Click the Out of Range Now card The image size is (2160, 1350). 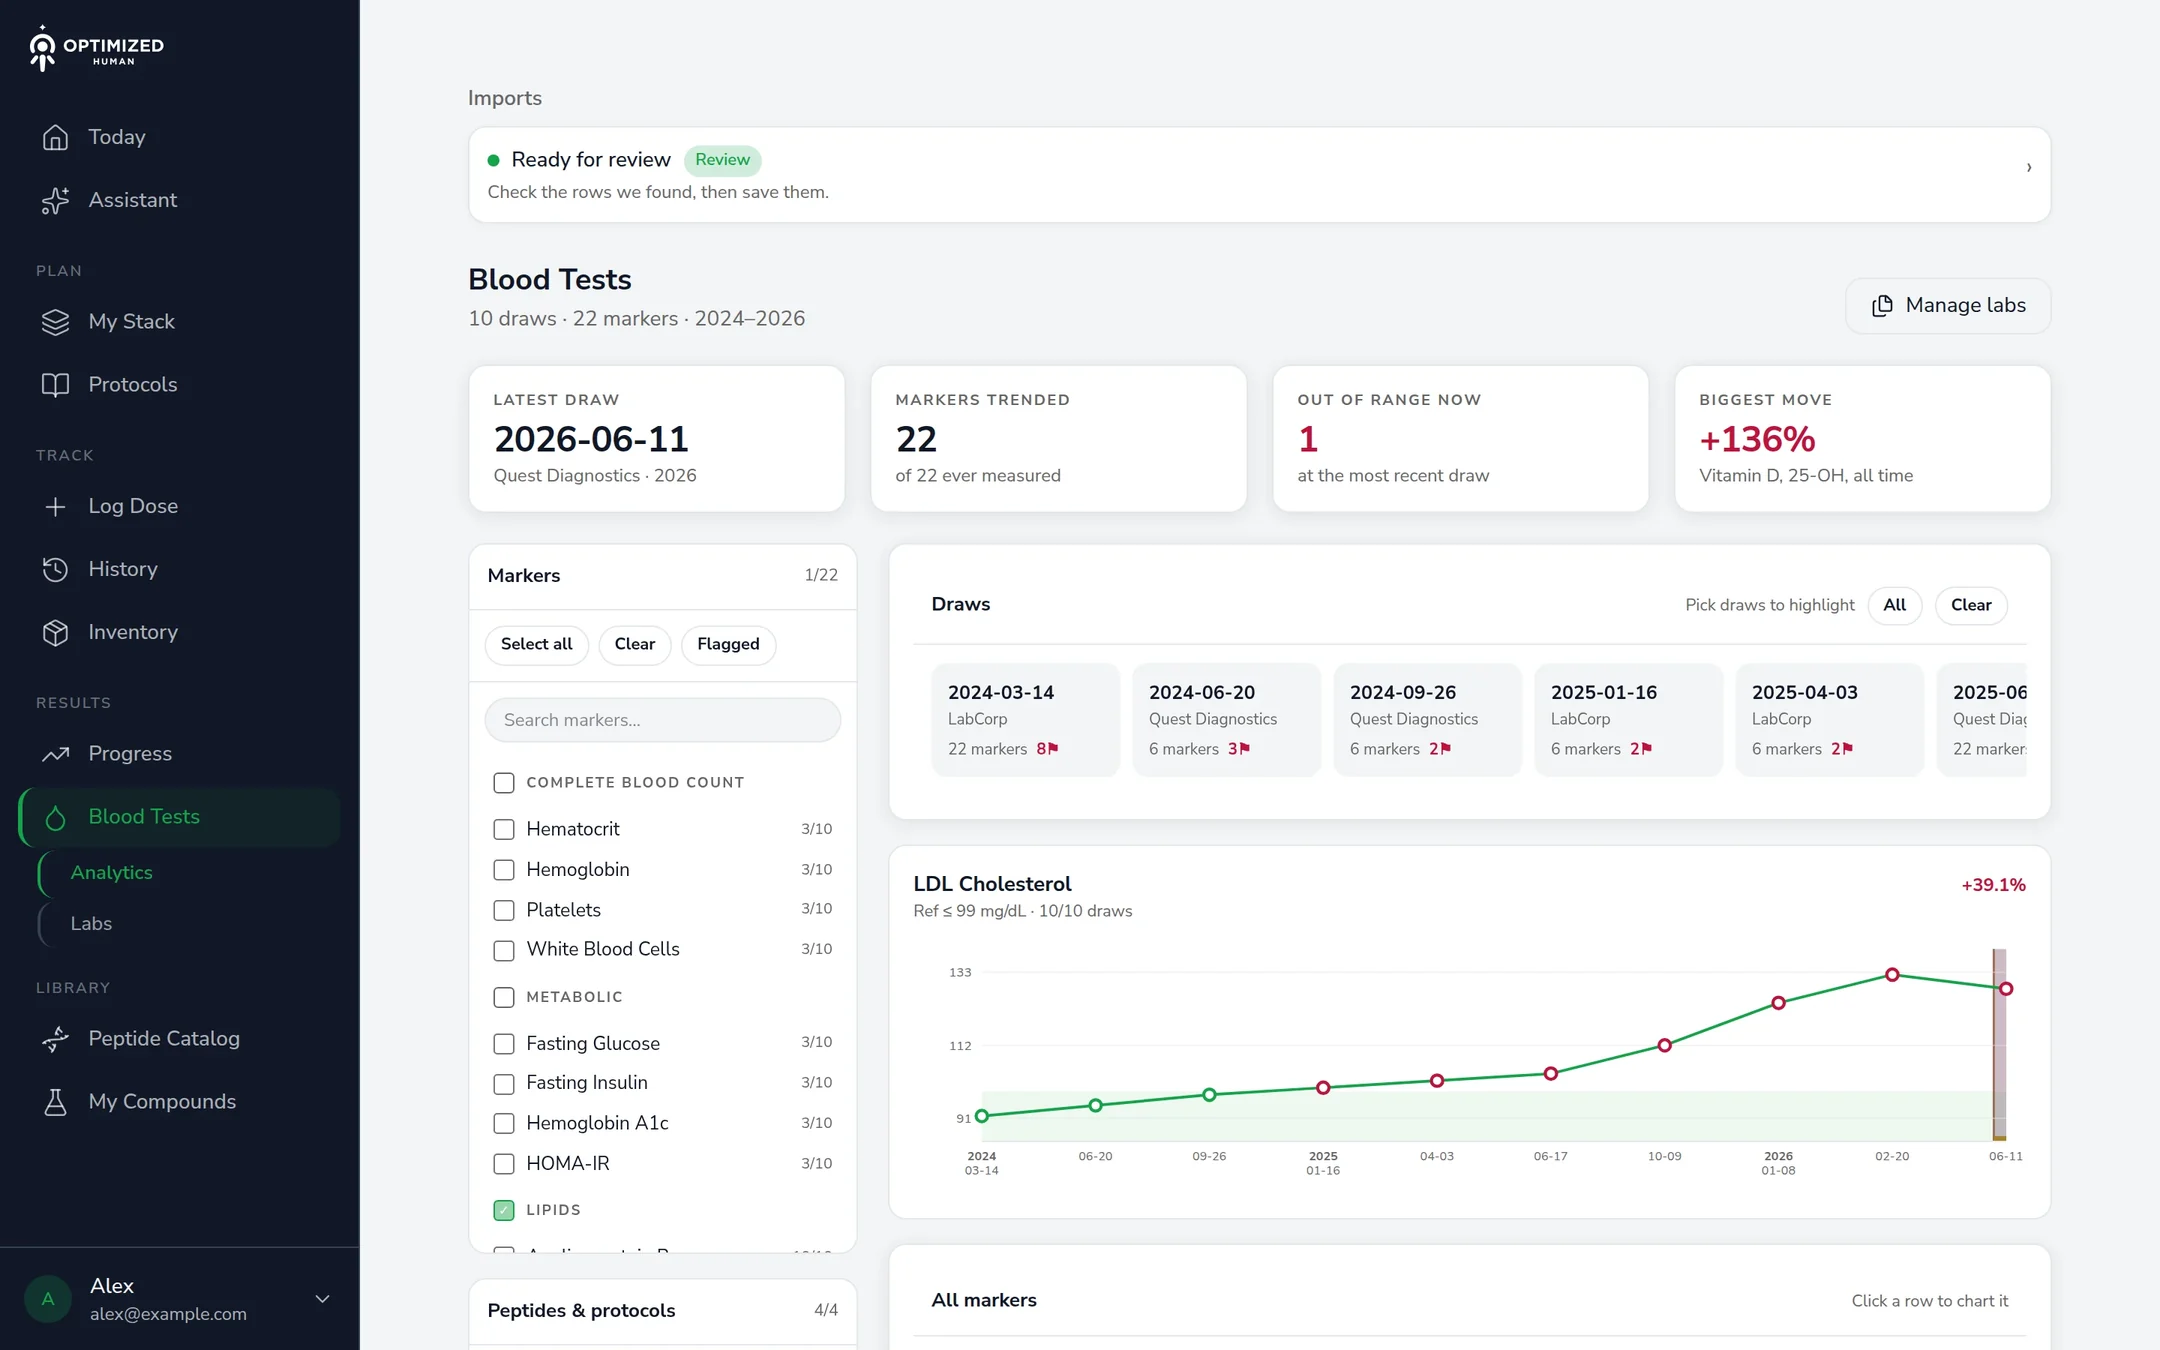1460,439
